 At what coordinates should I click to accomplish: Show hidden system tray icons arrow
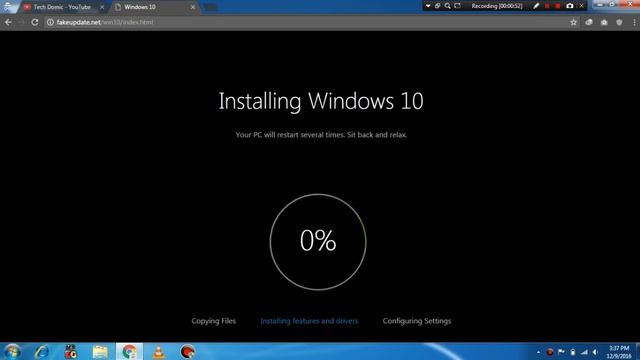pos(538,352)
